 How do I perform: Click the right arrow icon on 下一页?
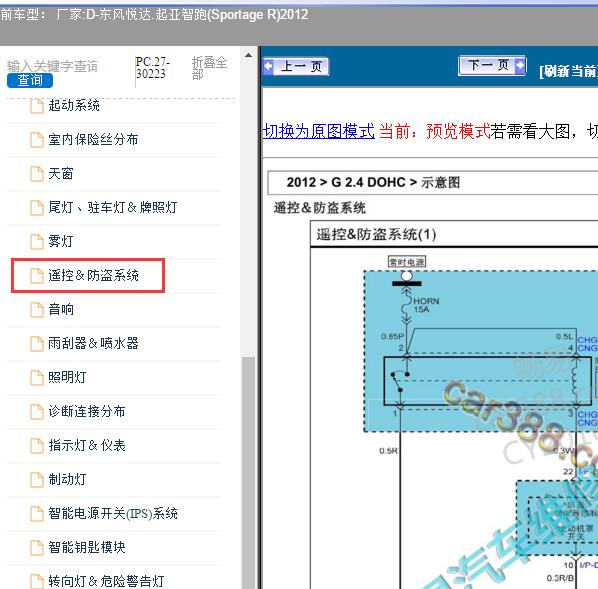(x=519, y=65)
